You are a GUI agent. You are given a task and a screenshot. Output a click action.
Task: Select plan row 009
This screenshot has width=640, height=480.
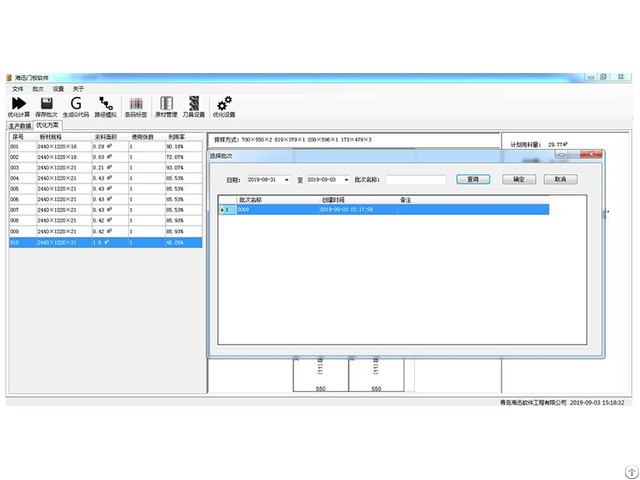tap(106, 231)
